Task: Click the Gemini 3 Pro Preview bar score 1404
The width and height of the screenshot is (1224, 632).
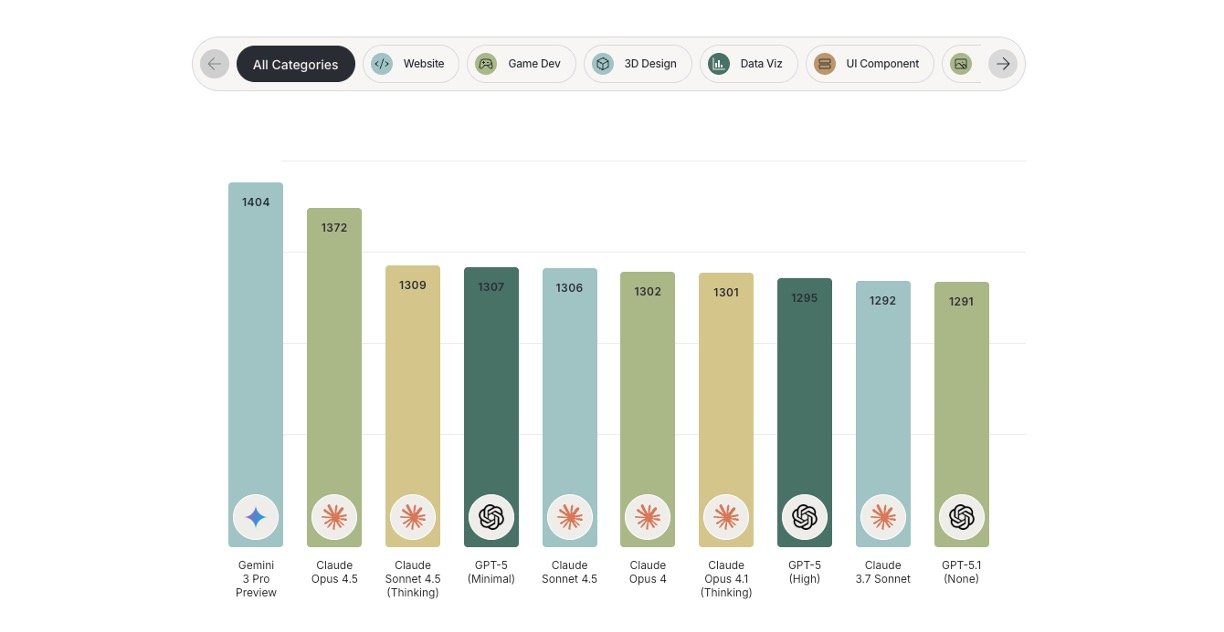Action: point(256,202)
